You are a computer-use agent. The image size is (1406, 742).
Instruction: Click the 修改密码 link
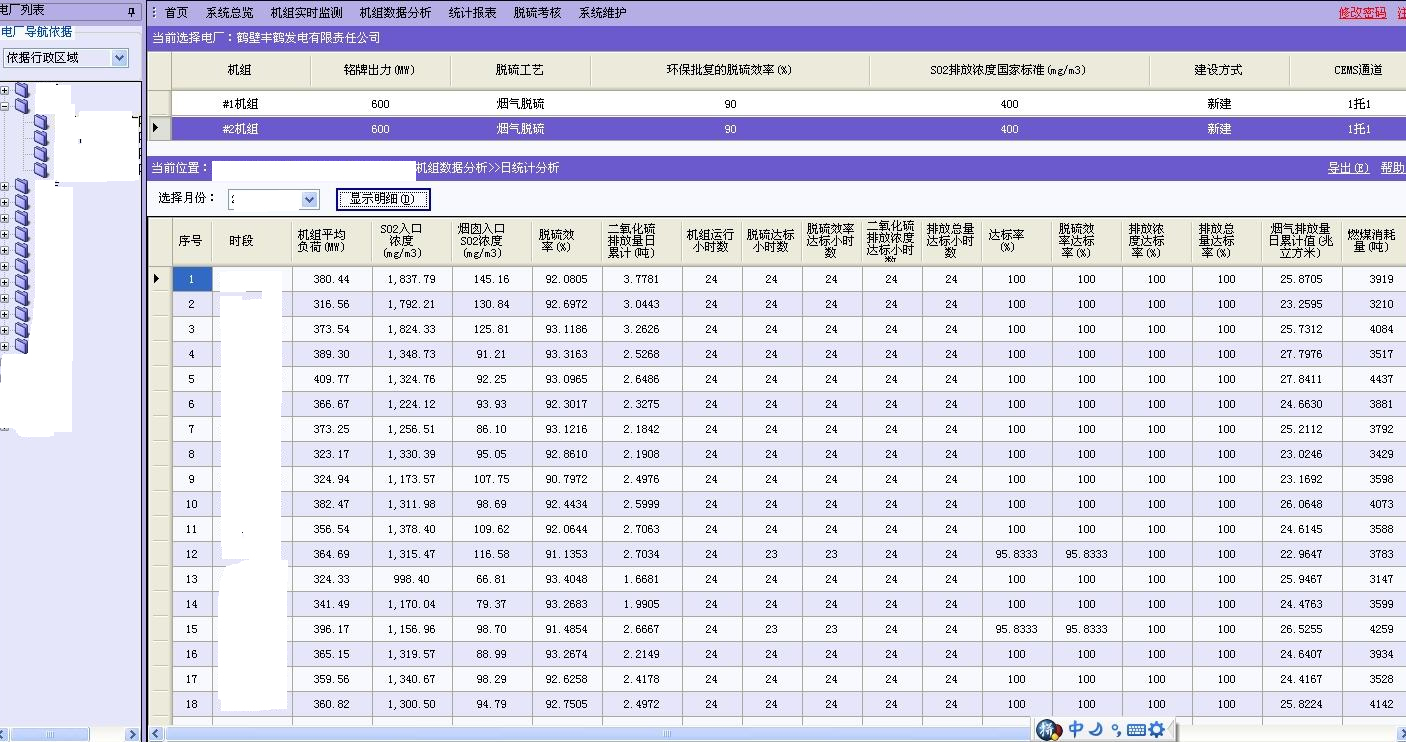point(1362,13)
